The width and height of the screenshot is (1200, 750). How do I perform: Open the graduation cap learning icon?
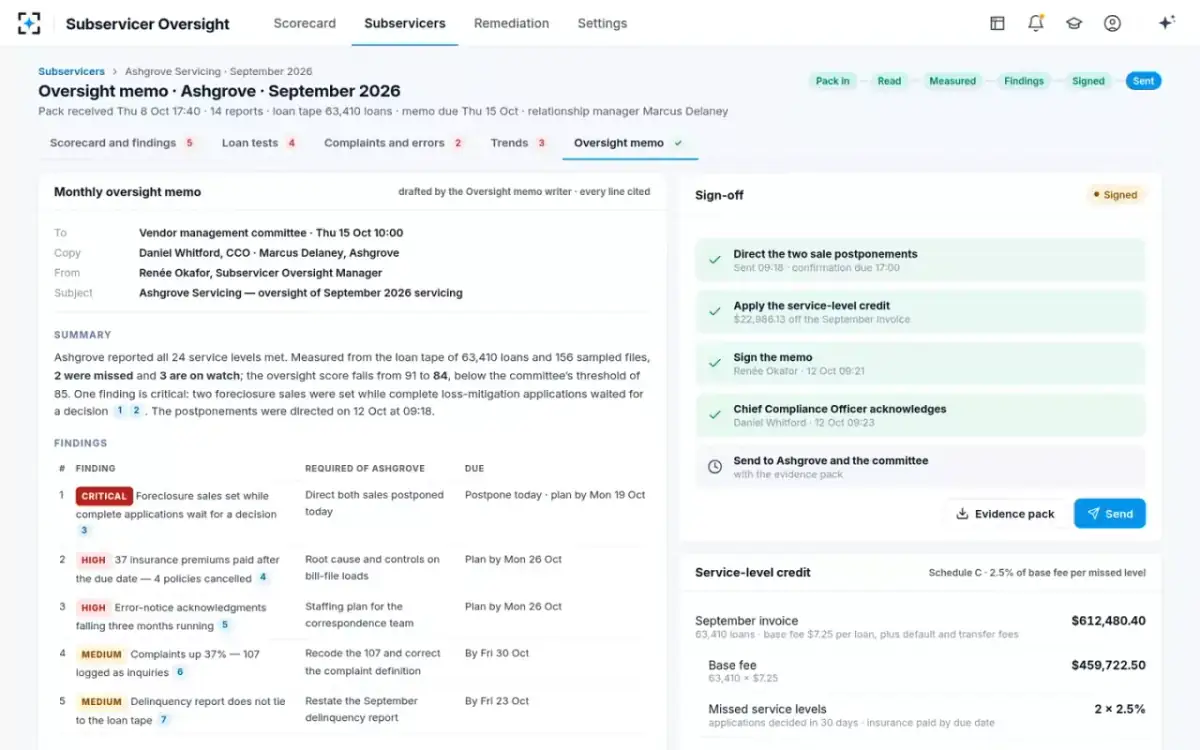click(1074, 23)
